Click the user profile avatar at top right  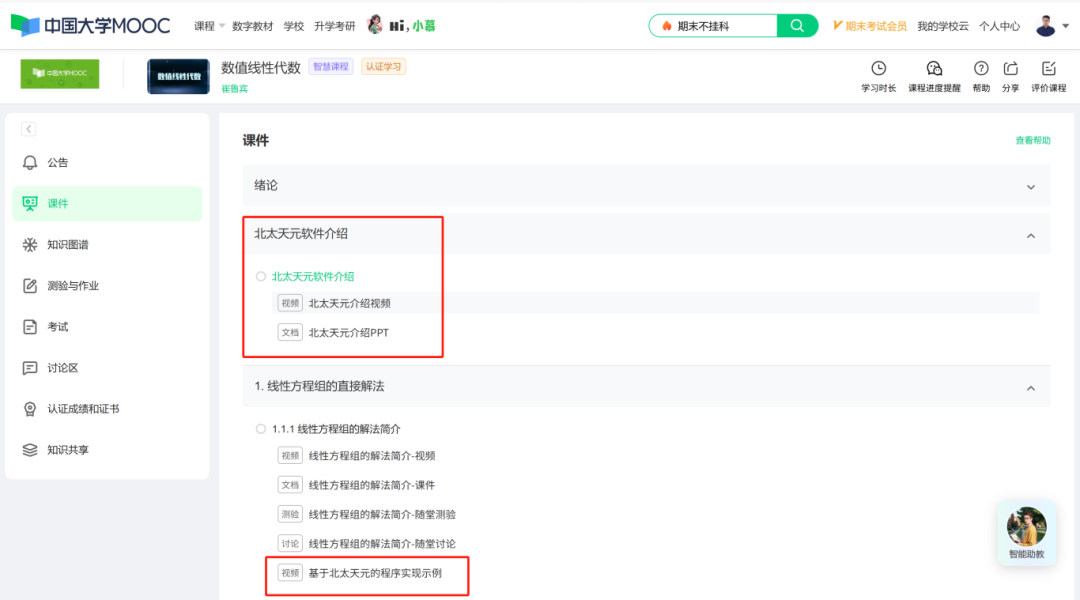1045,26
